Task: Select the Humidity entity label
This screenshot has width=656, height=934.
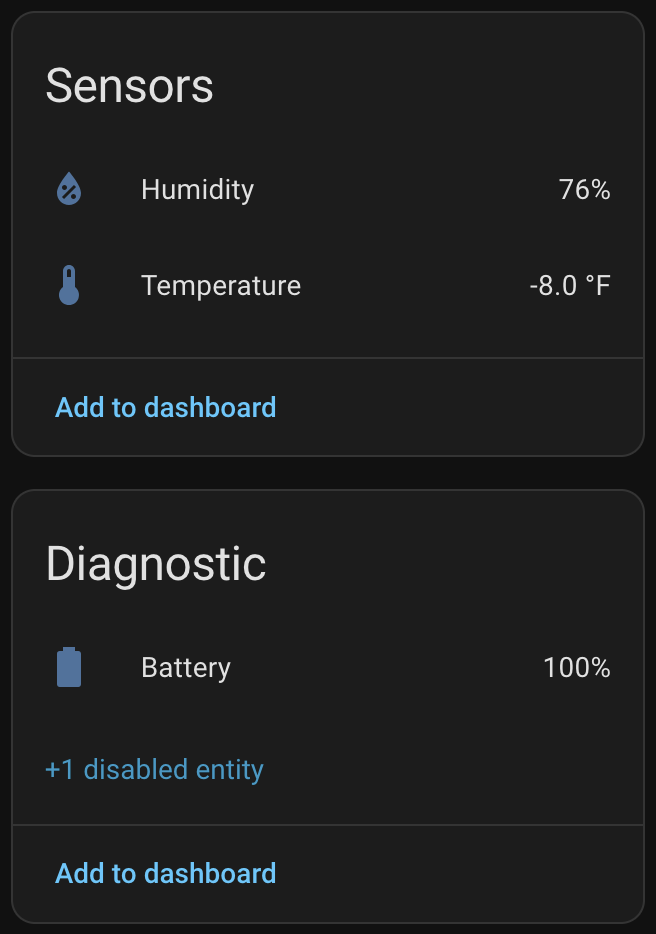Action: tap(197, 189)
